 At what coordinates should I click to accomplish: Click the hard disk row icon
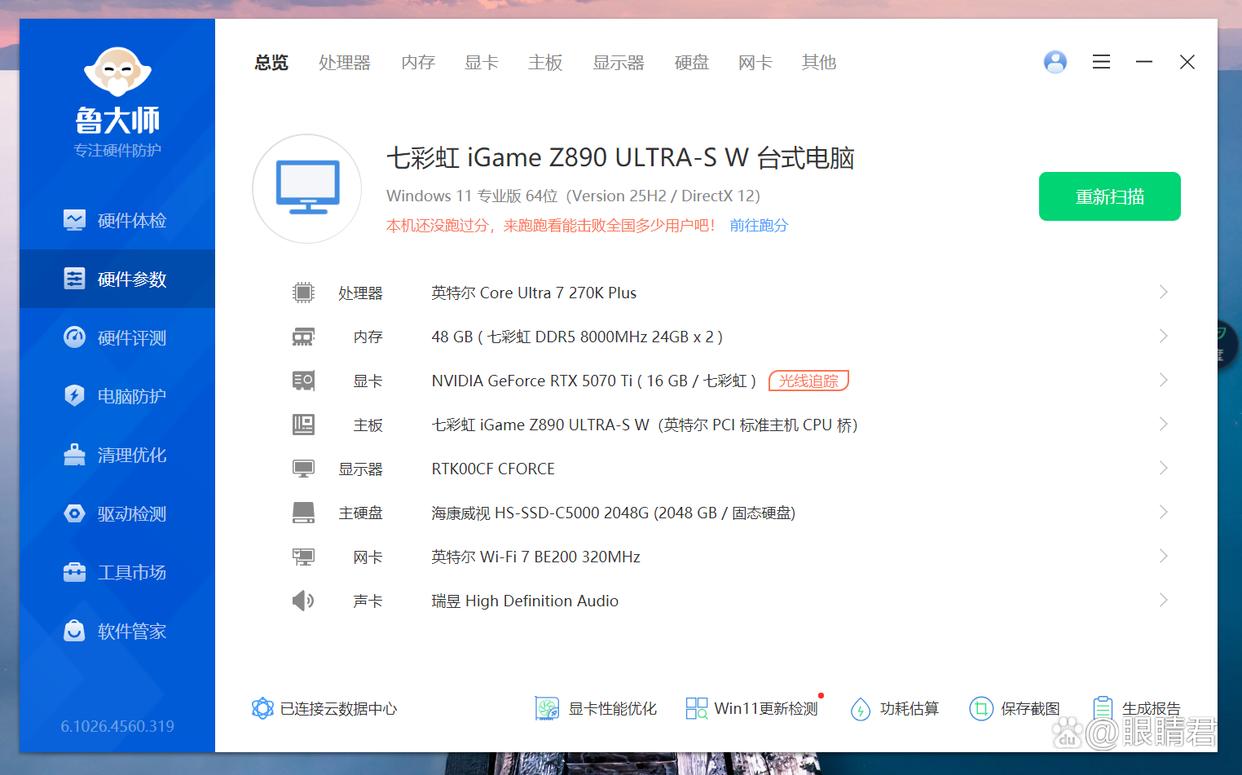click(303, 513)
